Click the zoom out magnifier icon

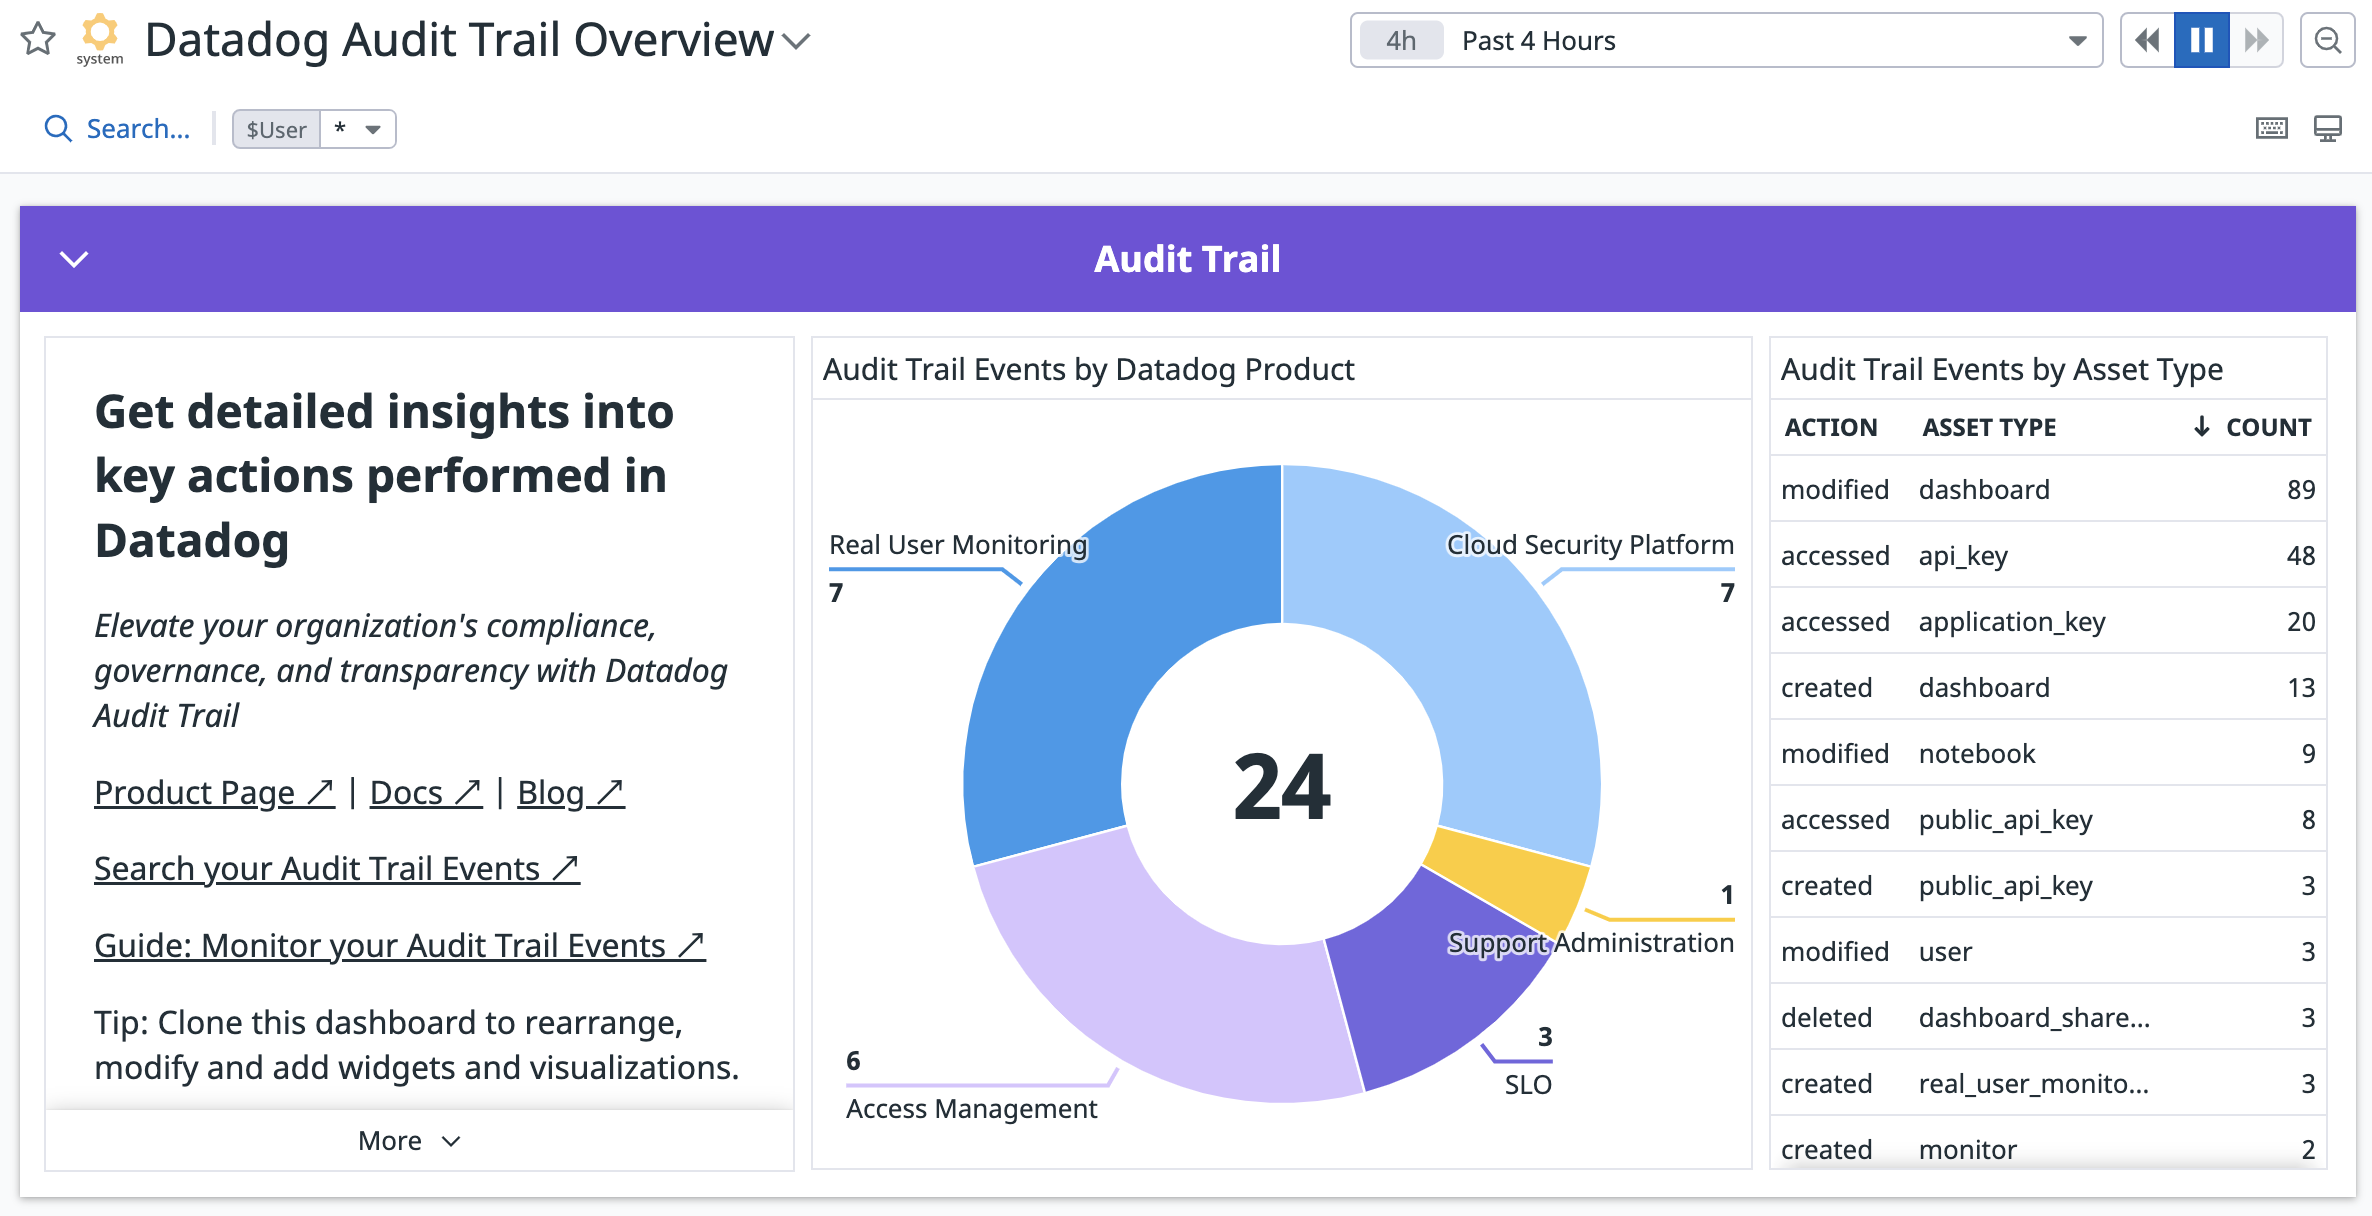click(x=2328, y=40)
